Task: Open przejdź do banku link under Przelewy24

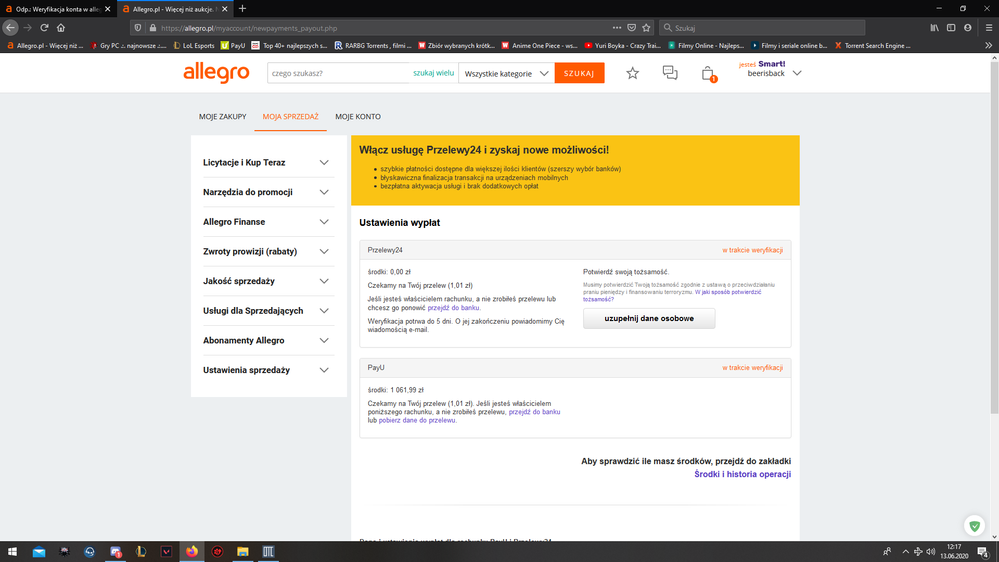Action: coord(453,308)
